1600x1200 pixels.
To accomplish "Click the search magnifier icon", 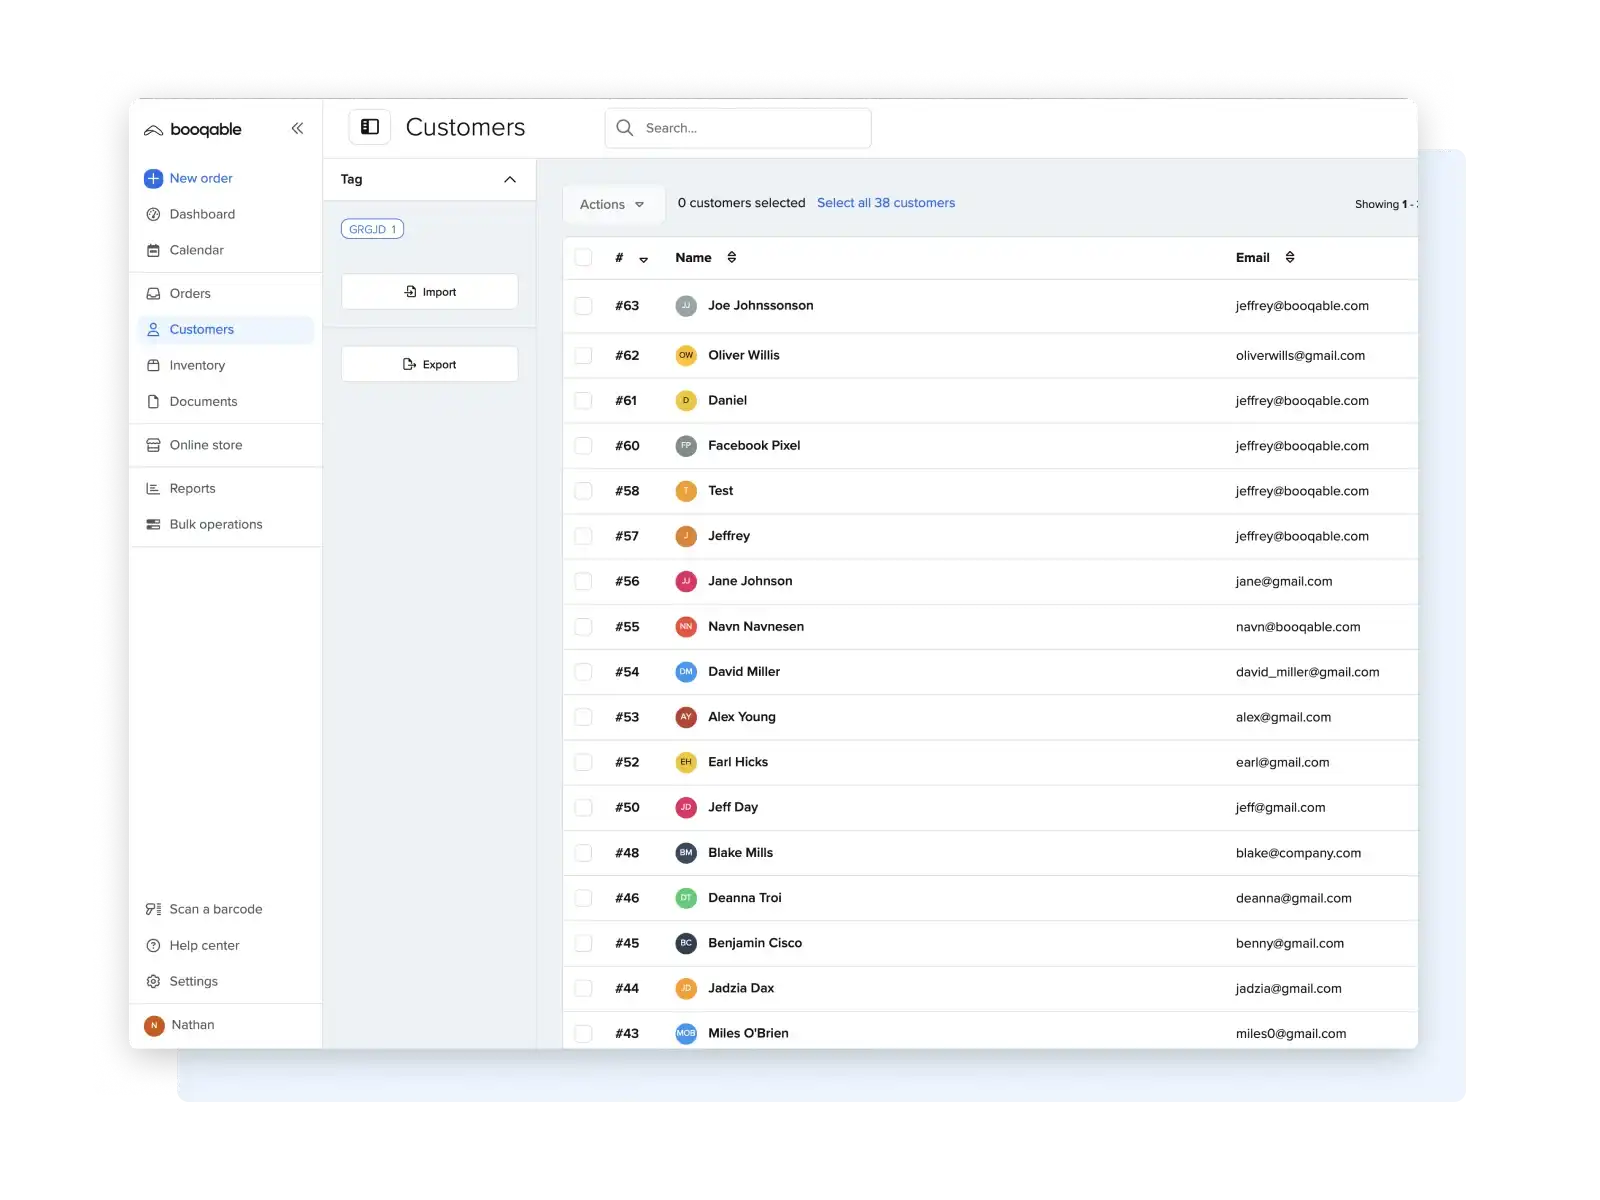I will pos(624,128).
